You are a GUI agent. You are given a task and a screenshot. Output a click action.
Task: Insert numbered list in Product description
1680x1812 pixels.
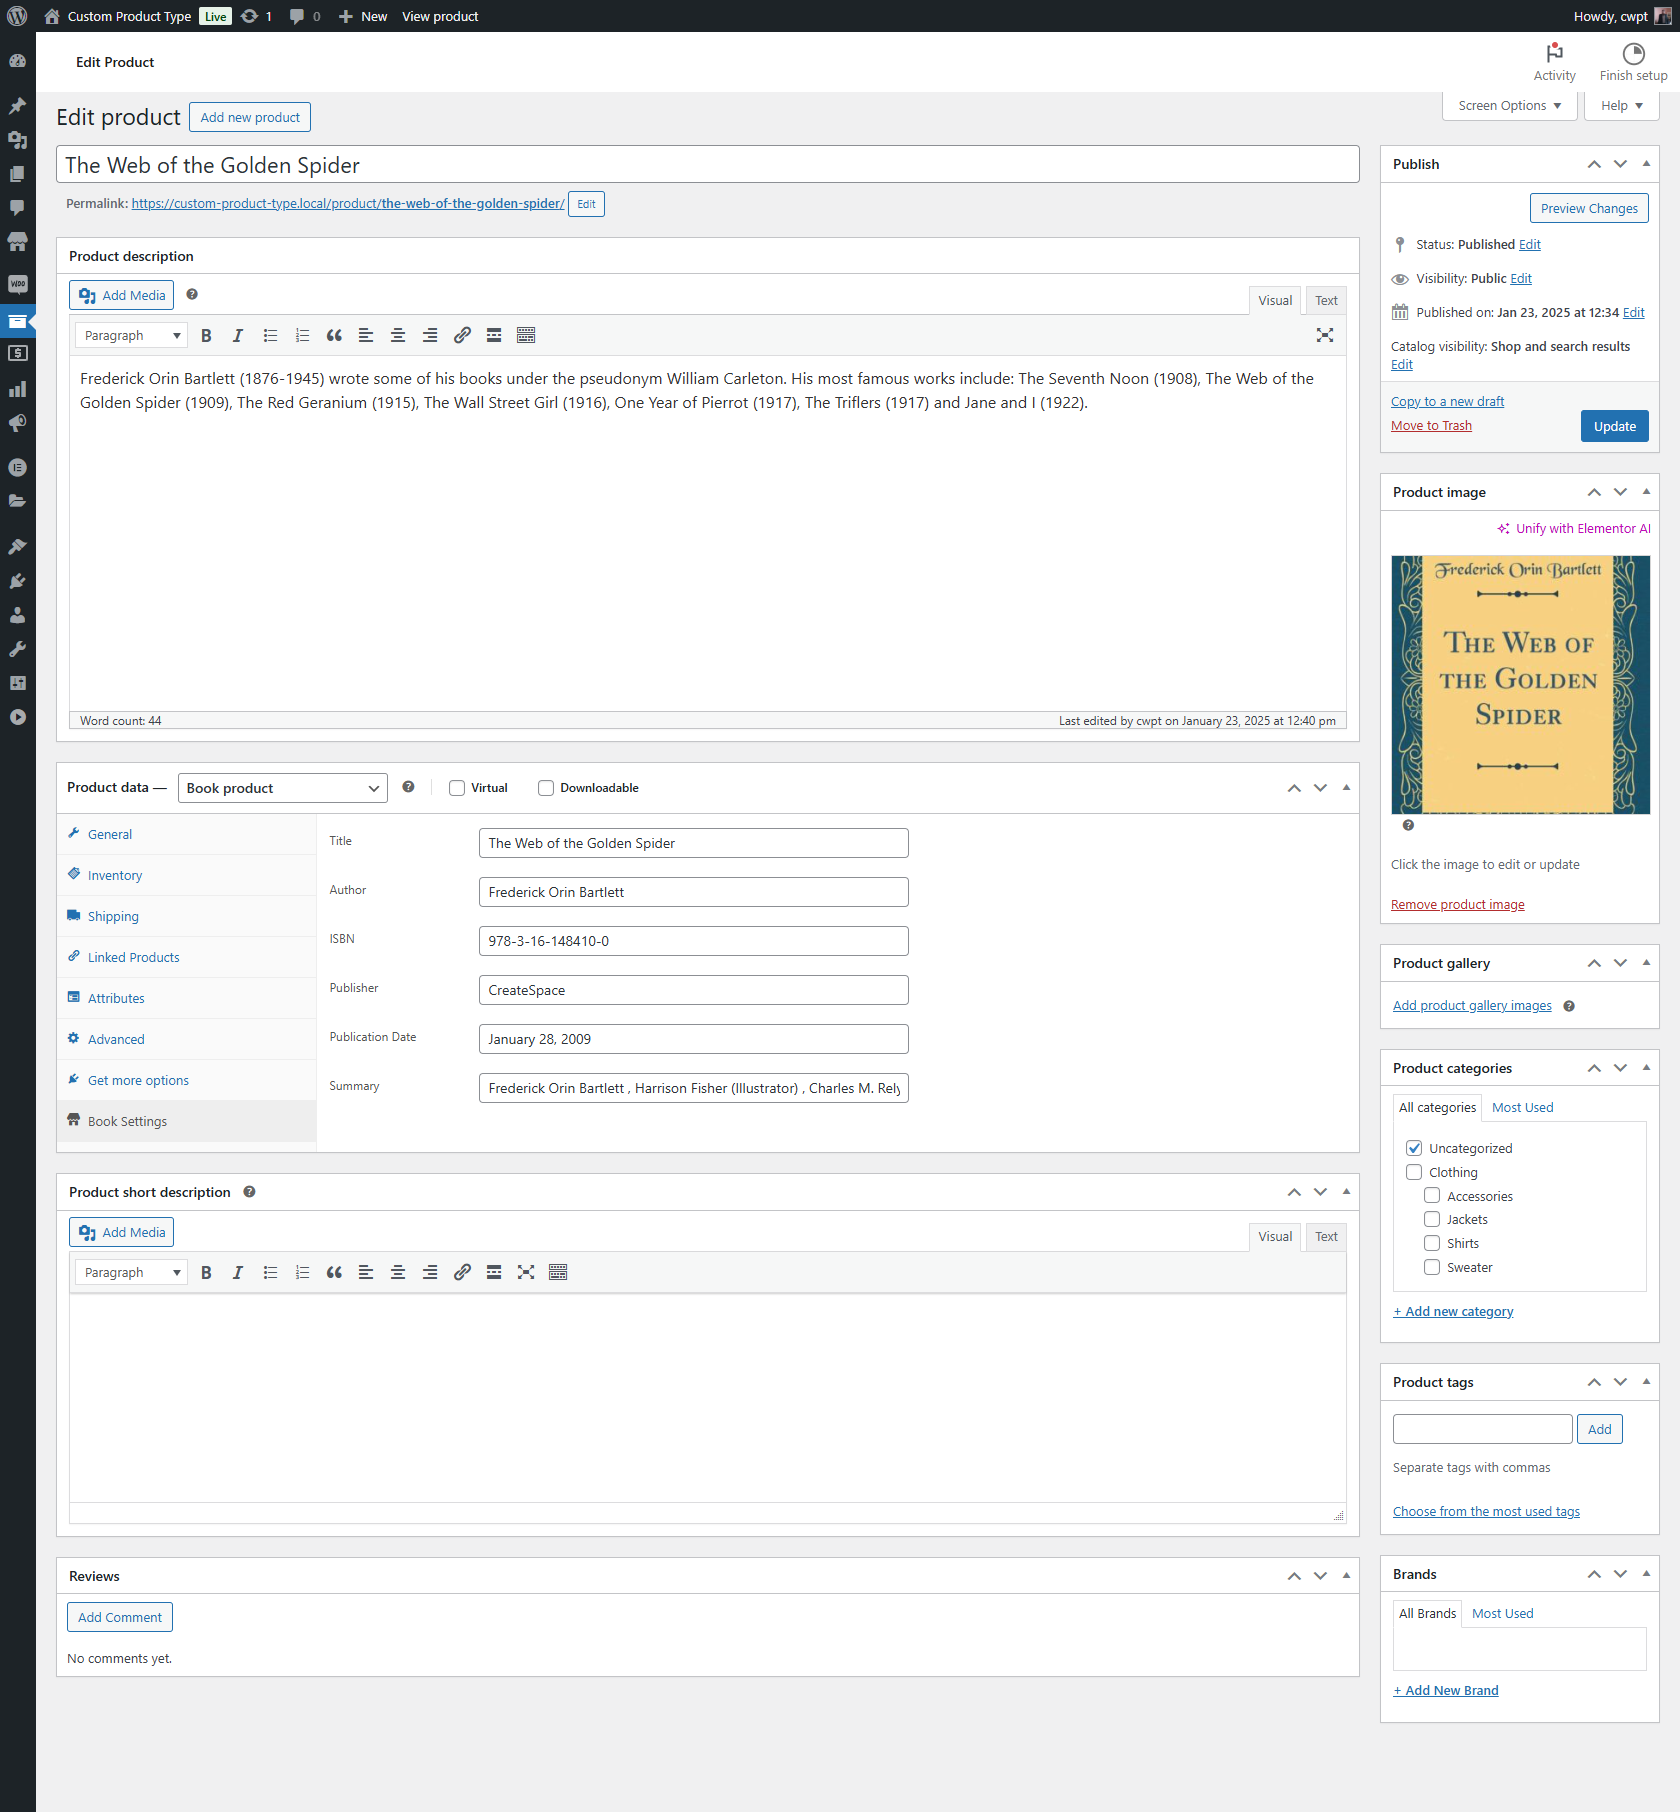(x=302, y=336)
